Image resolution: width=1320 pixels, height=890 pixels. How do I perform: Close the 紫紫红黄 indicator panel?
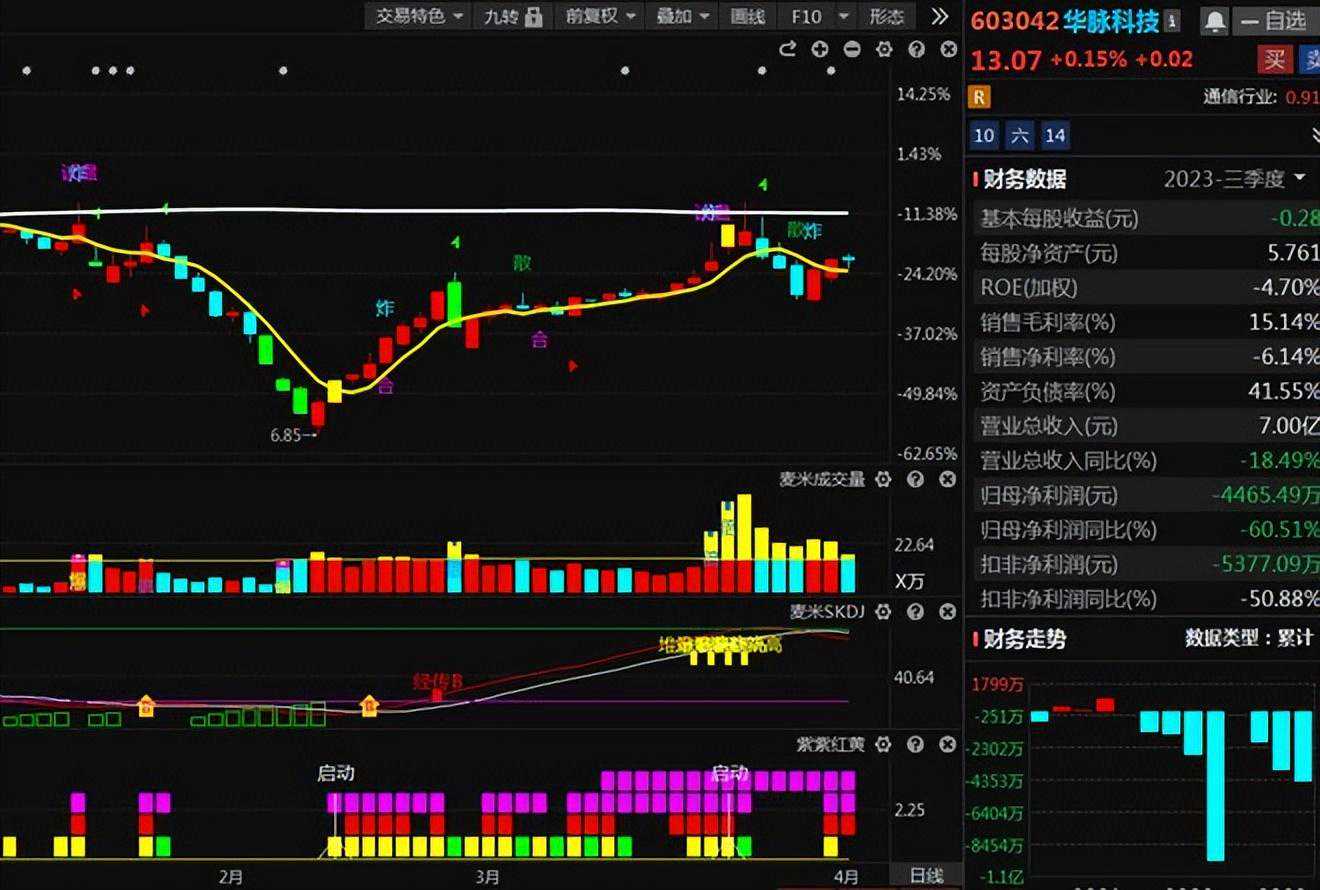click(x=947, y=745)
